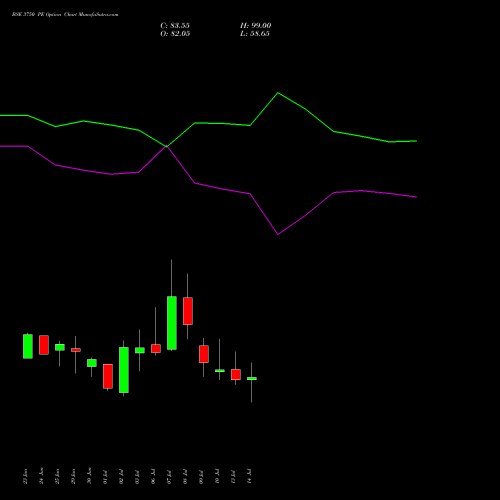Select the 08 Jul date label

click(185, 476)
